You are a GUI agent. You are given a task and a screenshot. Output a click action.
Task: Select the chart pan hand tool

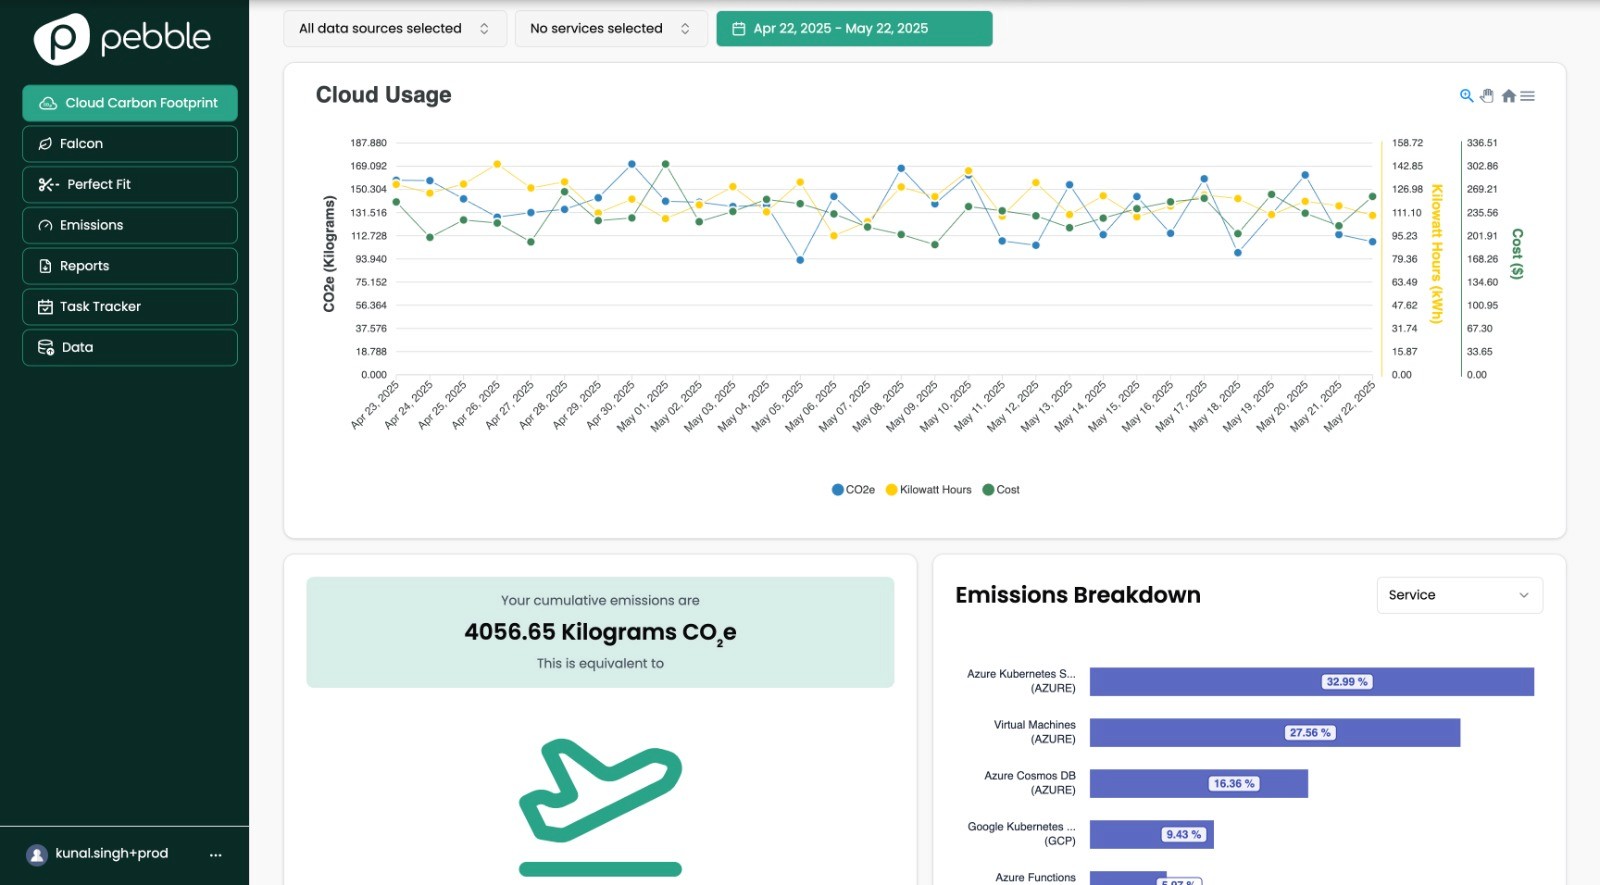[1487, 96]
